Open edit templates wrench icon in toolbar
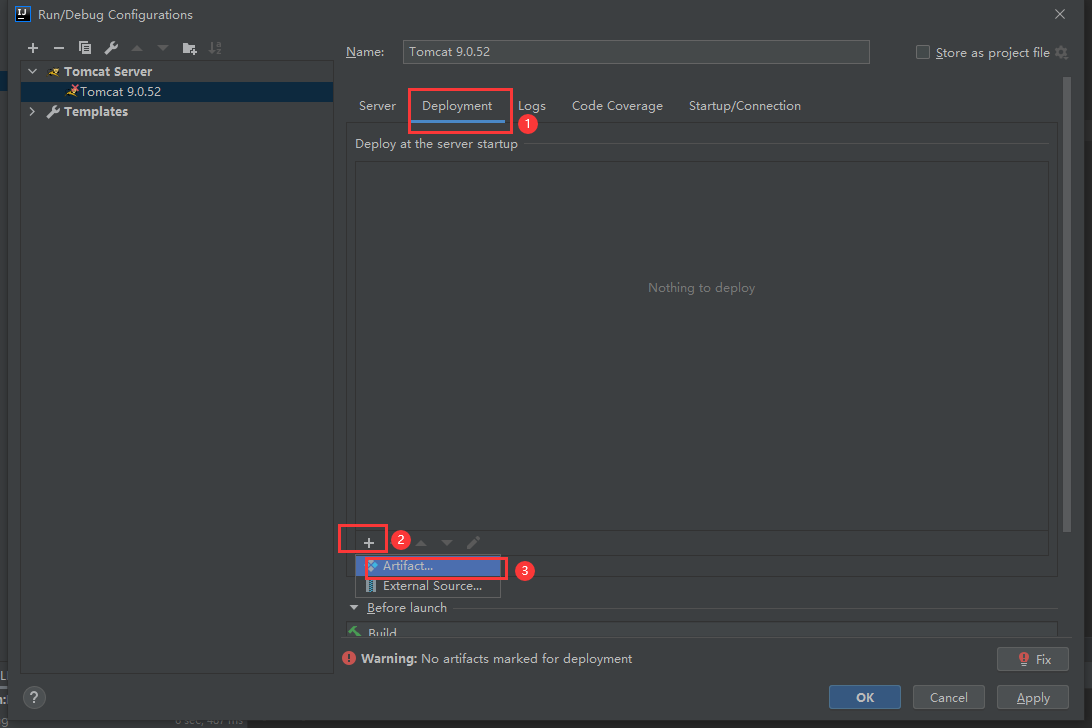Screen dimensions: 1092x728 tap(111, 48)
